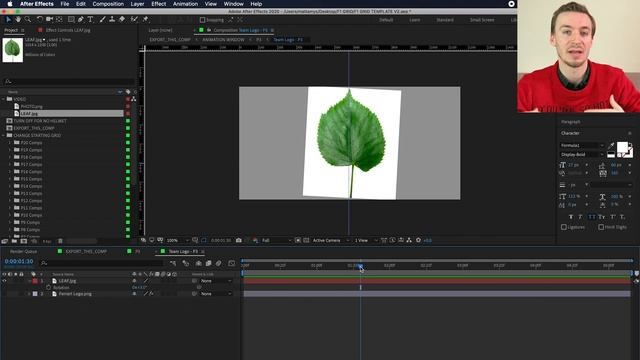Open the magnification 100% dropdown
The width and height of the screenshot is (640, 360).
178,240
